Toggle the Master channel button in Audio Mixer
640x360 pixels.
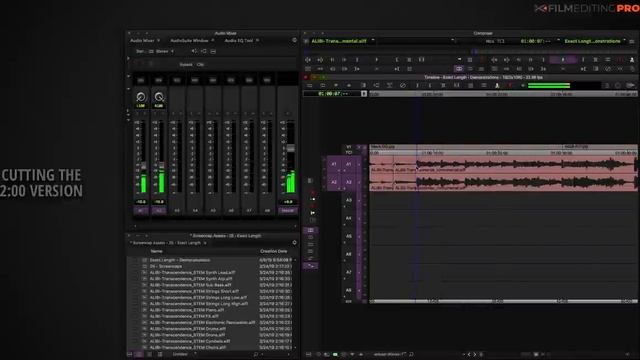(x=287, y=211)
